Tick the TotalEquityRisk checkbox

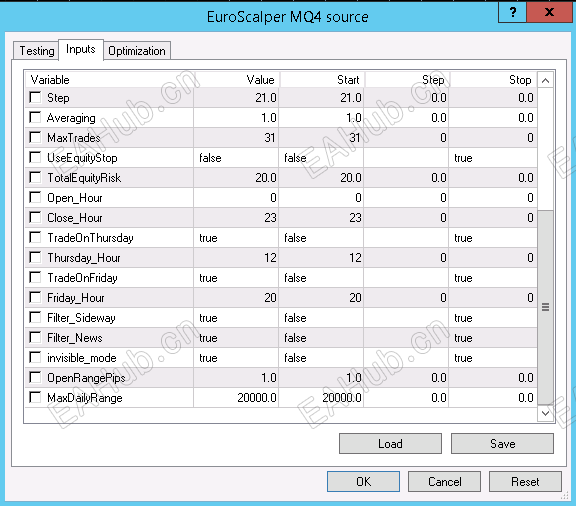tap(35, 177)
